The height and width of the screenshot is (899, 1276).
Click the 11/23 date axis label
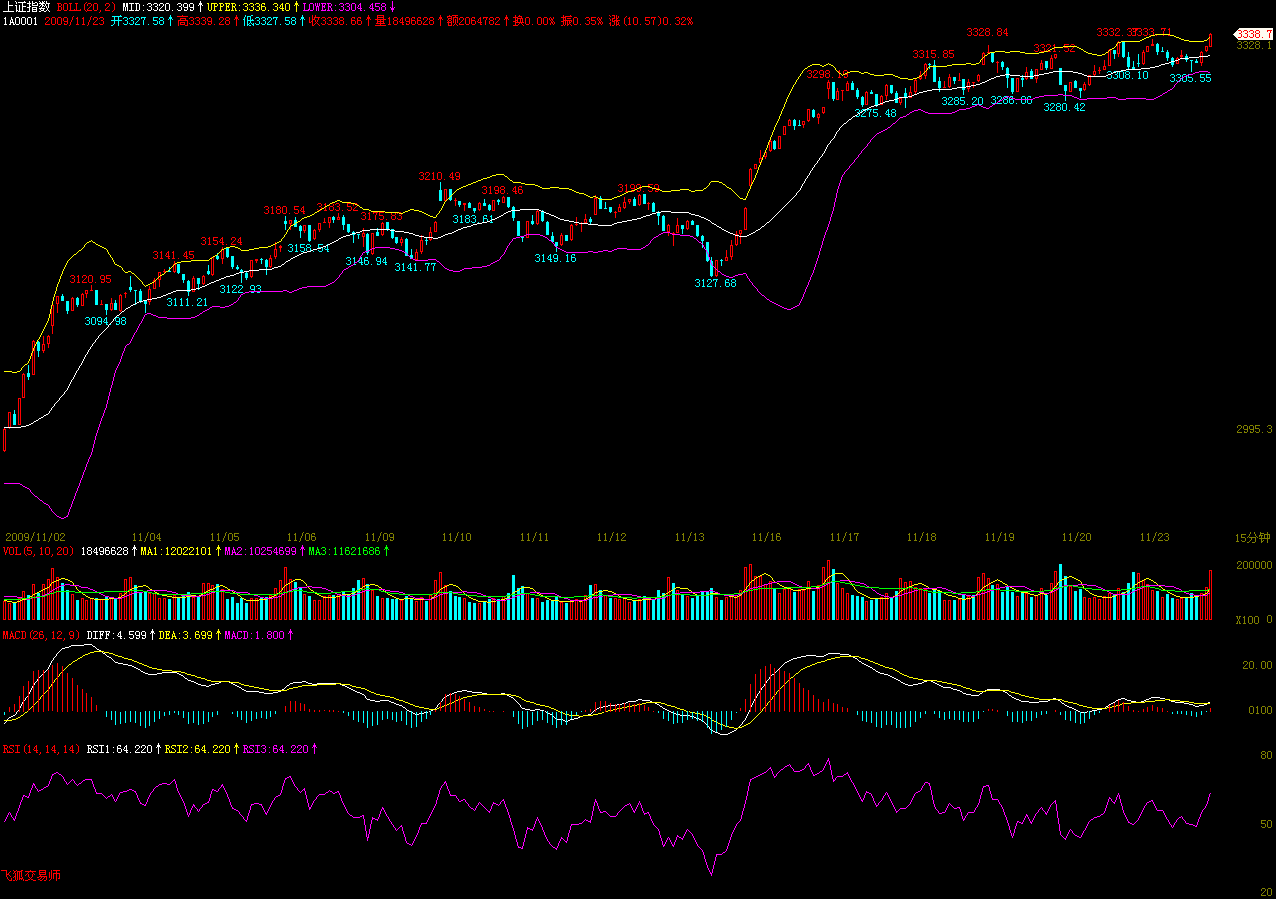(x=1154, y=537)
